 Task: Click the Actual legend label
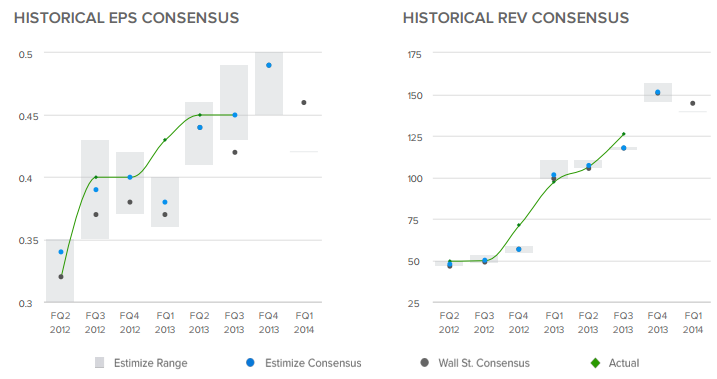624,363
